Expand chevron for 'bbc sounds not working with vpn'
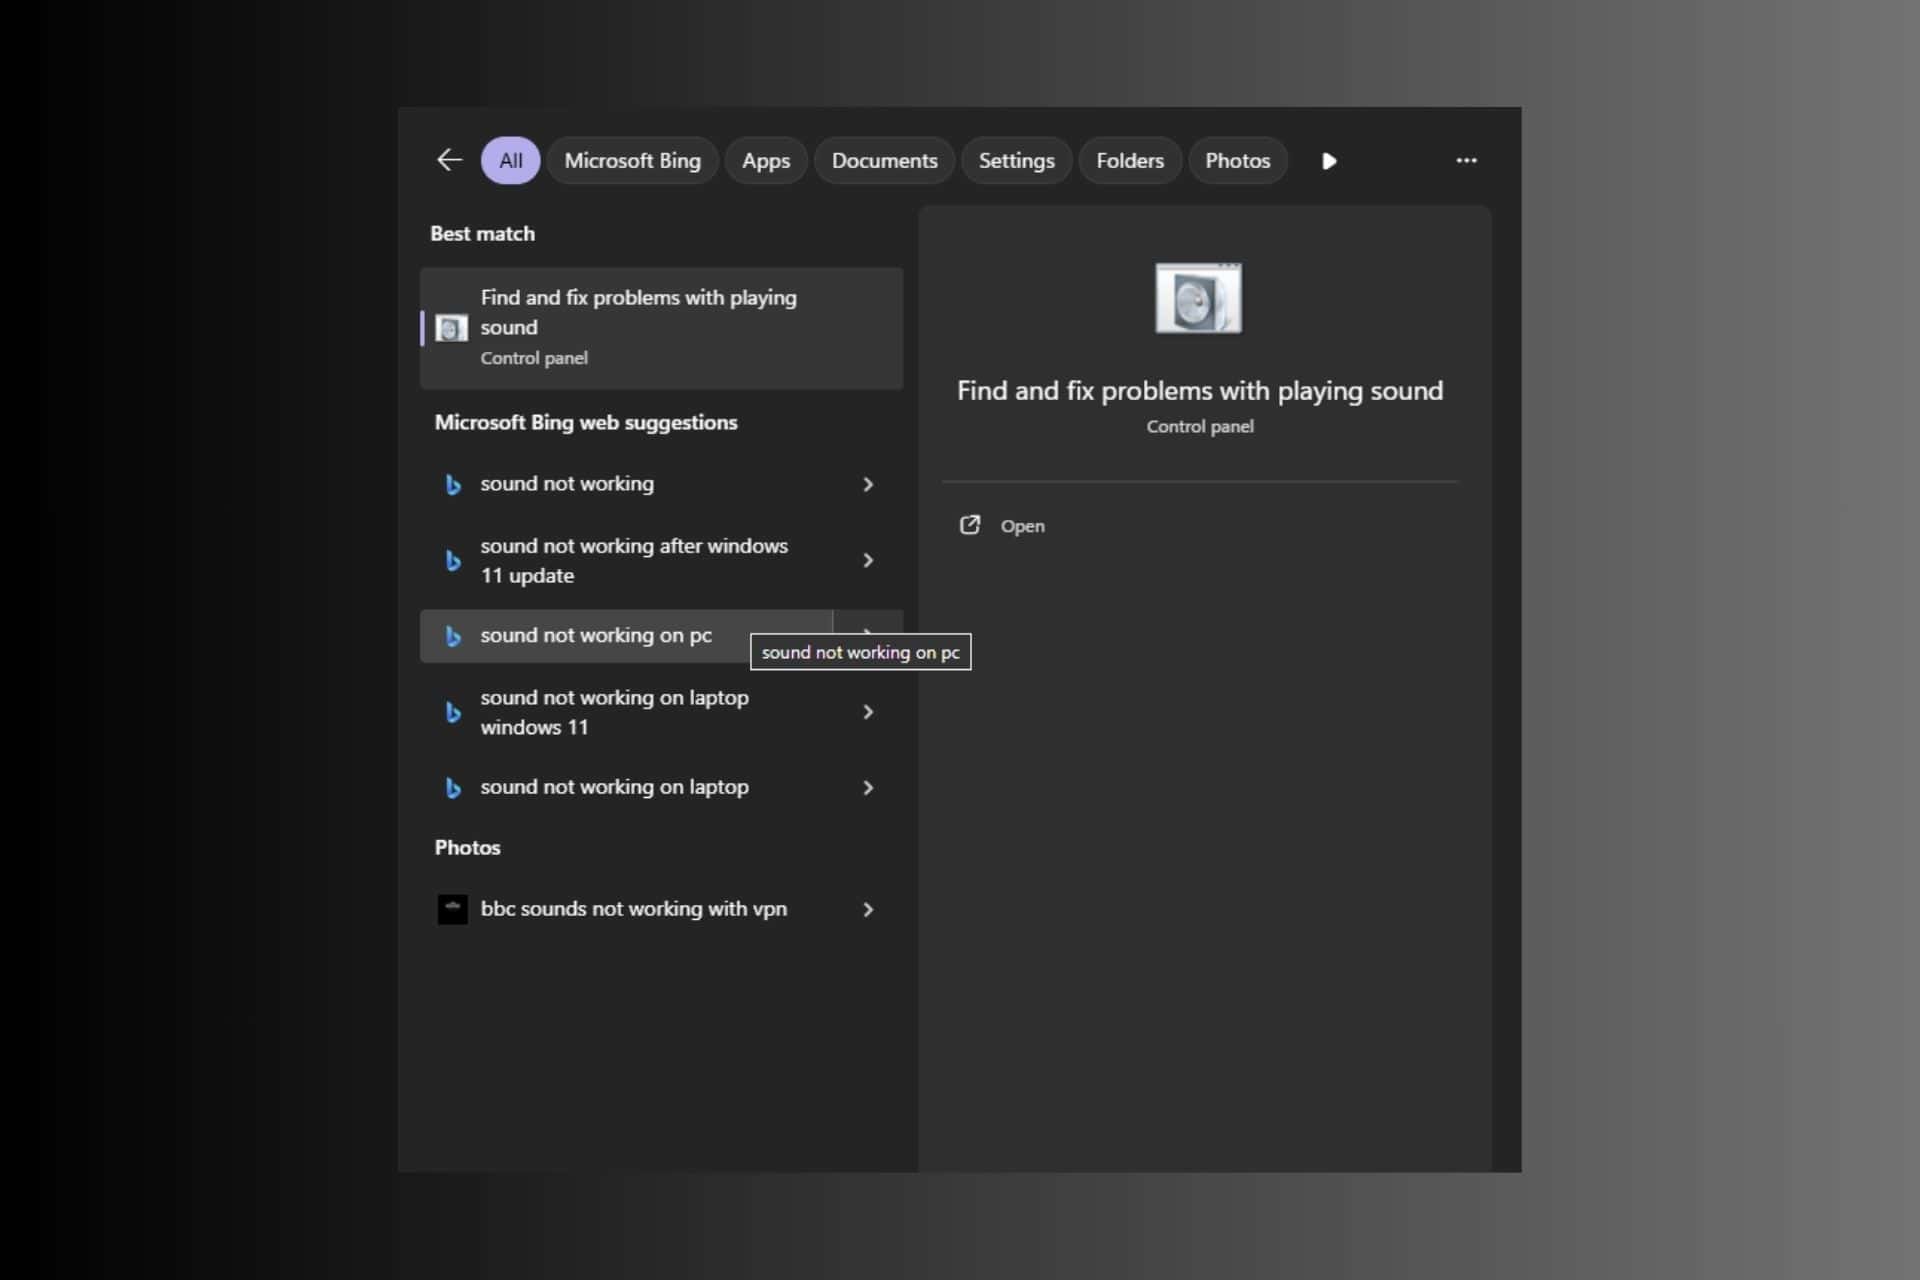Viewport: 1920px width, 1280px height. pos(868,909)
